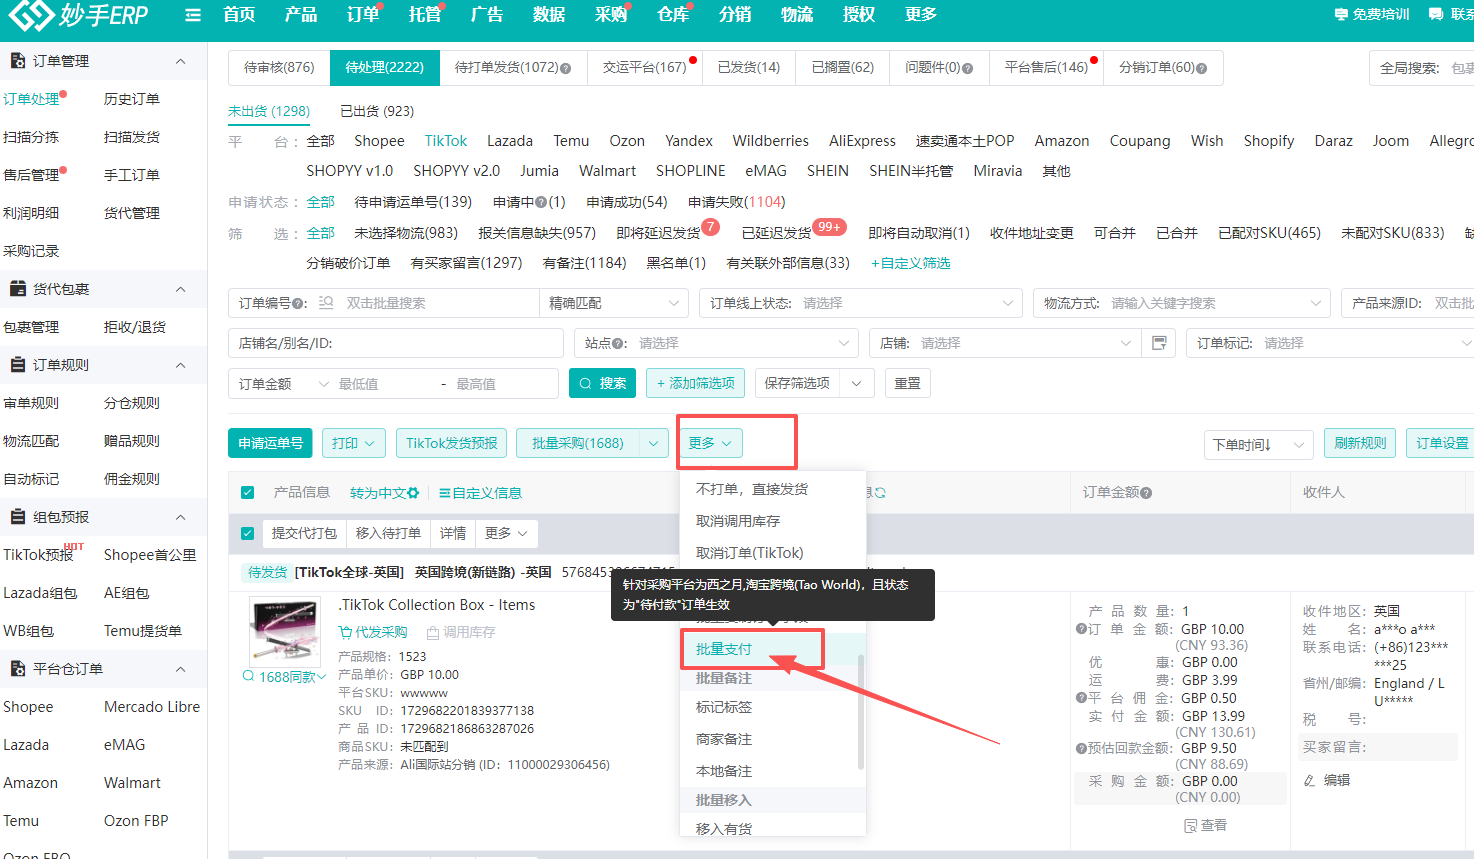This screenshot has height=859, width=1474.
Task: Click the product thumbnail image
Action: click(285, 632)
